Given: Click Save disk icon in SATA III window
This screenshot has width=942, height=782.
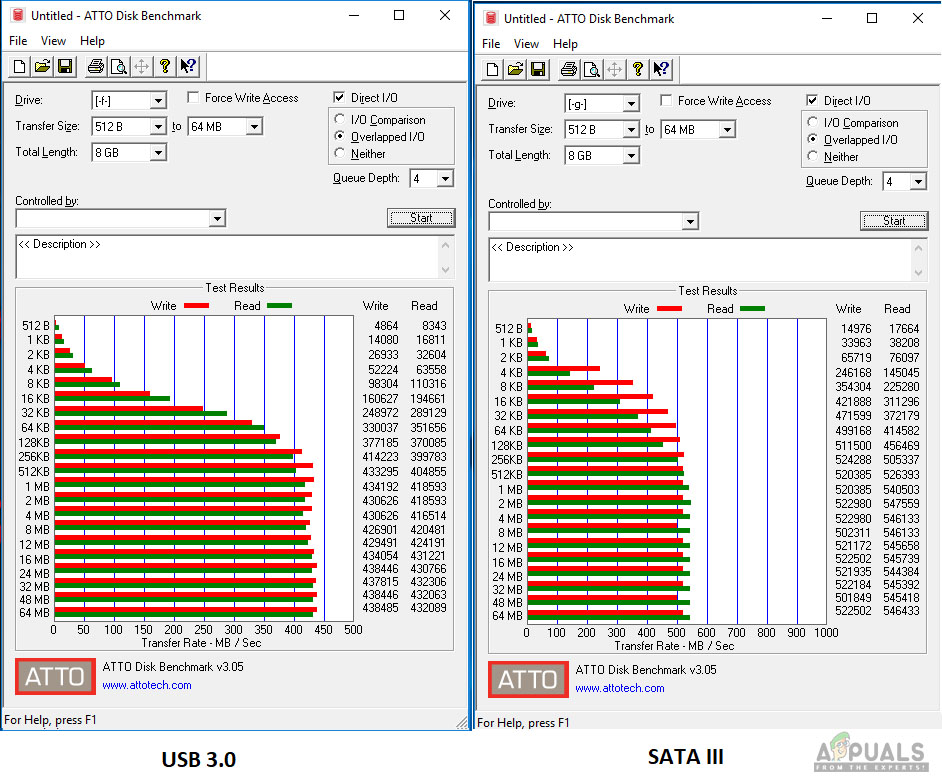Looking at the screenshot, I should click(x=538, y=69).
